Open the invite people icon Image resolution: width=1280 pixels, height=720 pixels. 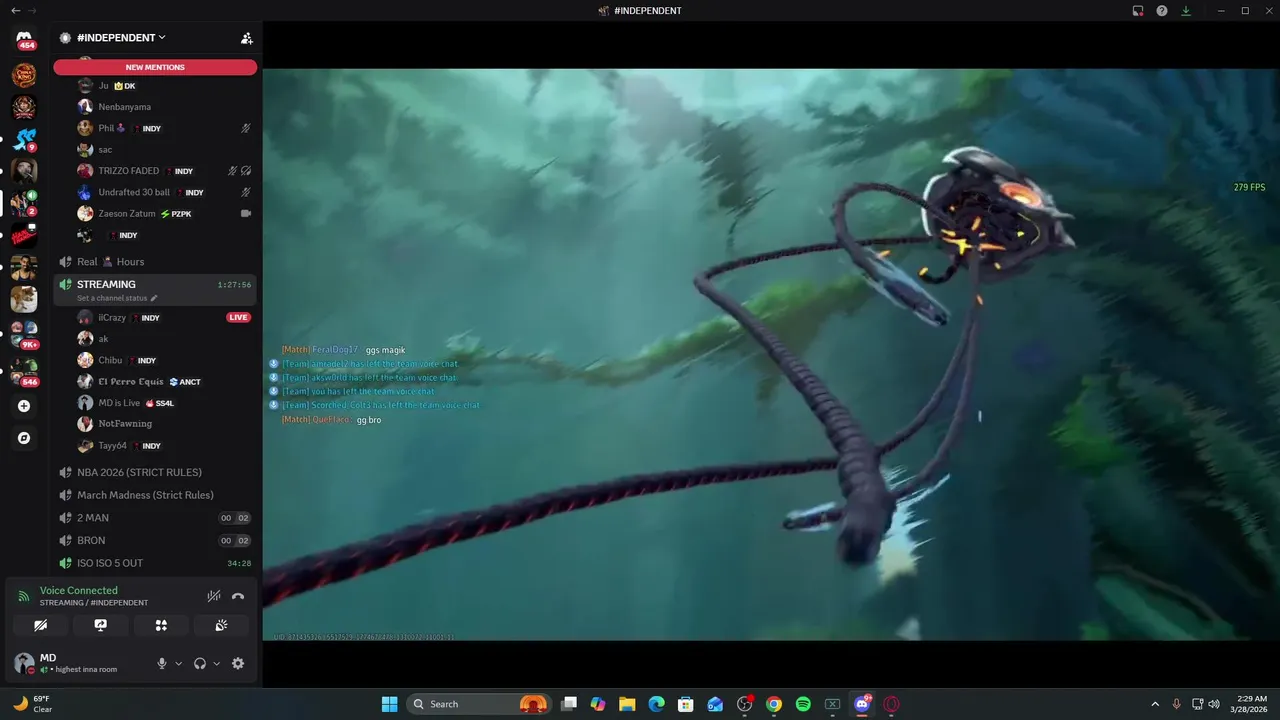point(246,38)
